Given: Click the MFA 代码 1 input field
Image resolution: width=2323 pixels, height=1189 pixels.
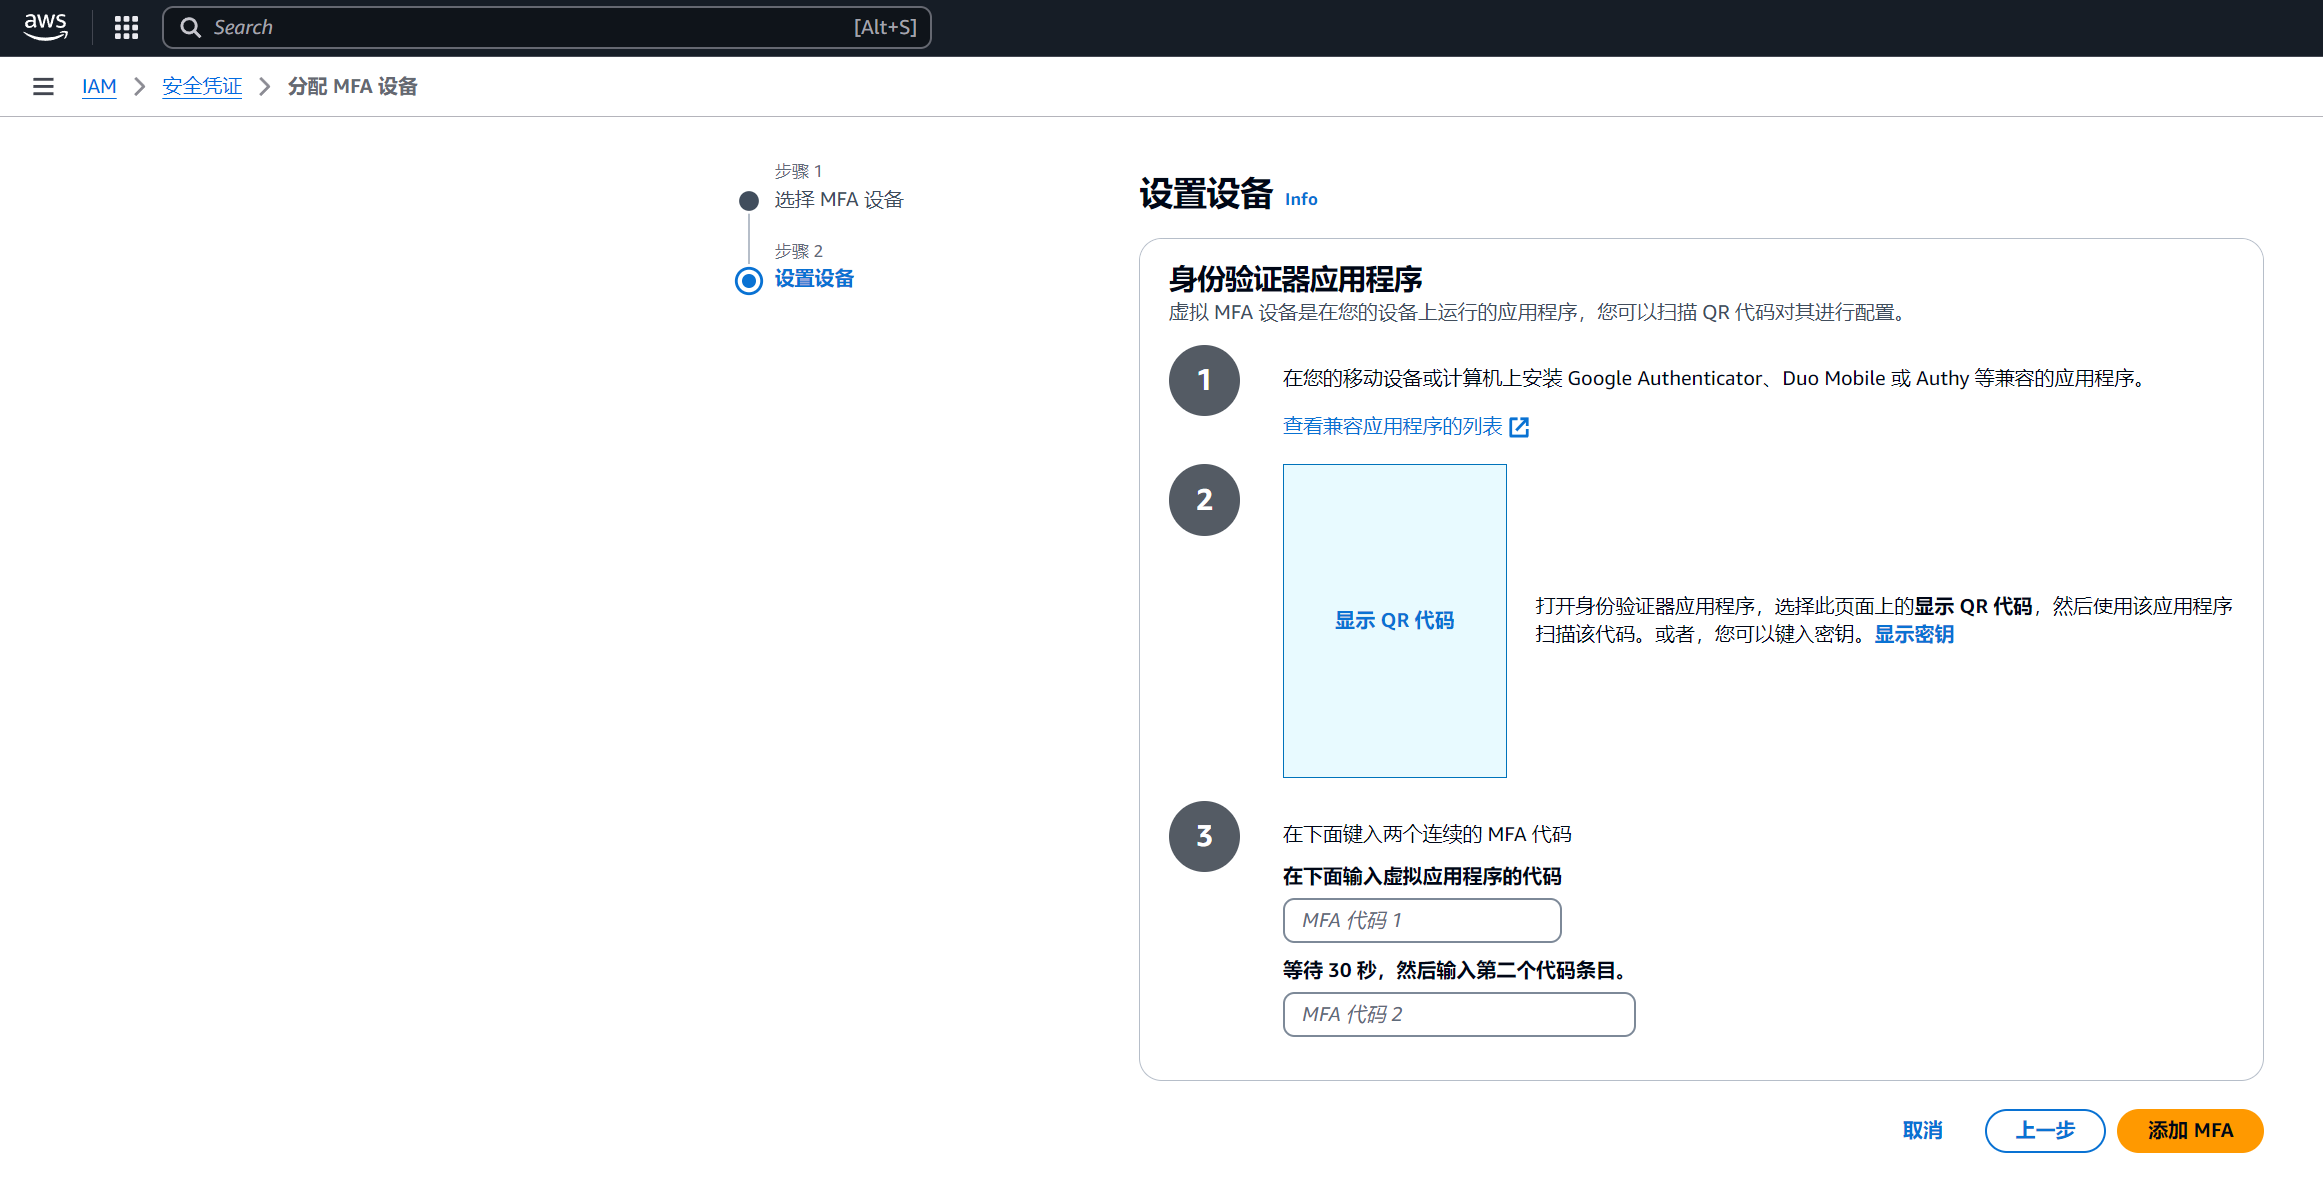Looking at the screenshot, I should click(x=1421, y=920).
